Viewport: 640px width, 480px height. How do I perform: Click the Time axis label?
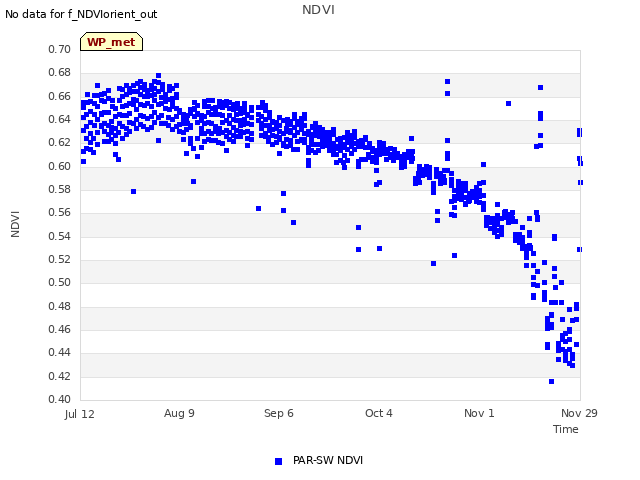565,429
